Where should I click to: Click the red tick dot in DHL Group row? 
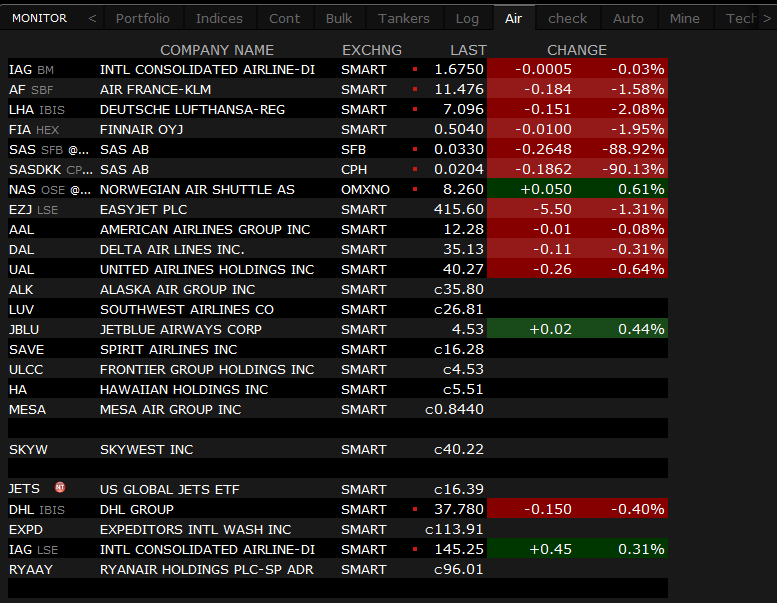(x=415, y=509)
